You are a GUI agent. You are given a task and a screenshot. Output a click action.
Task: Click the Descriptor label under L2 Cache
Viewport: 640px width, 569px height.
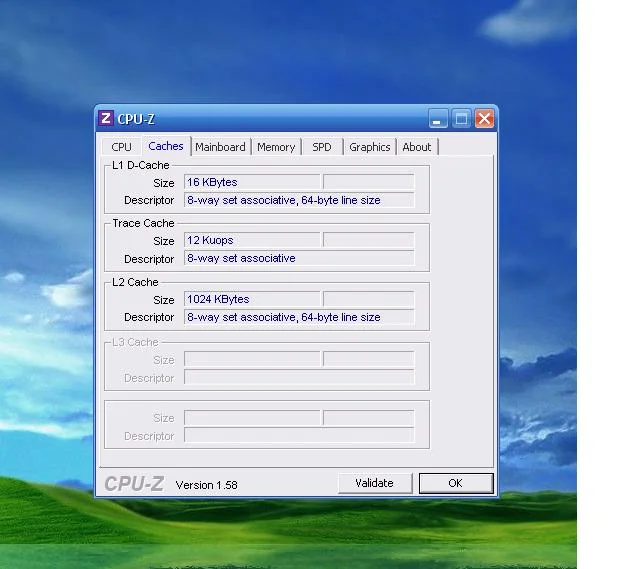149,317
